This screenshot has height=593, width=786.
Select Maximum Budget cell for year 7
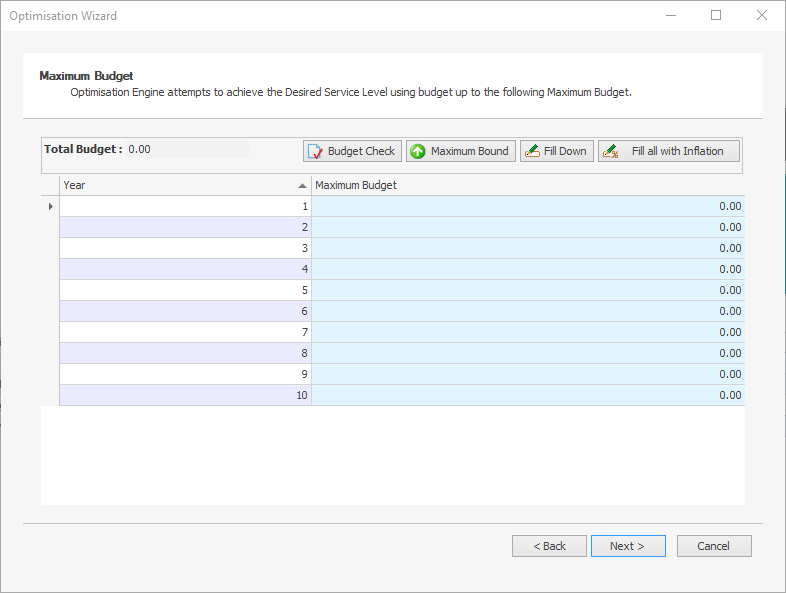pos(528,332)
